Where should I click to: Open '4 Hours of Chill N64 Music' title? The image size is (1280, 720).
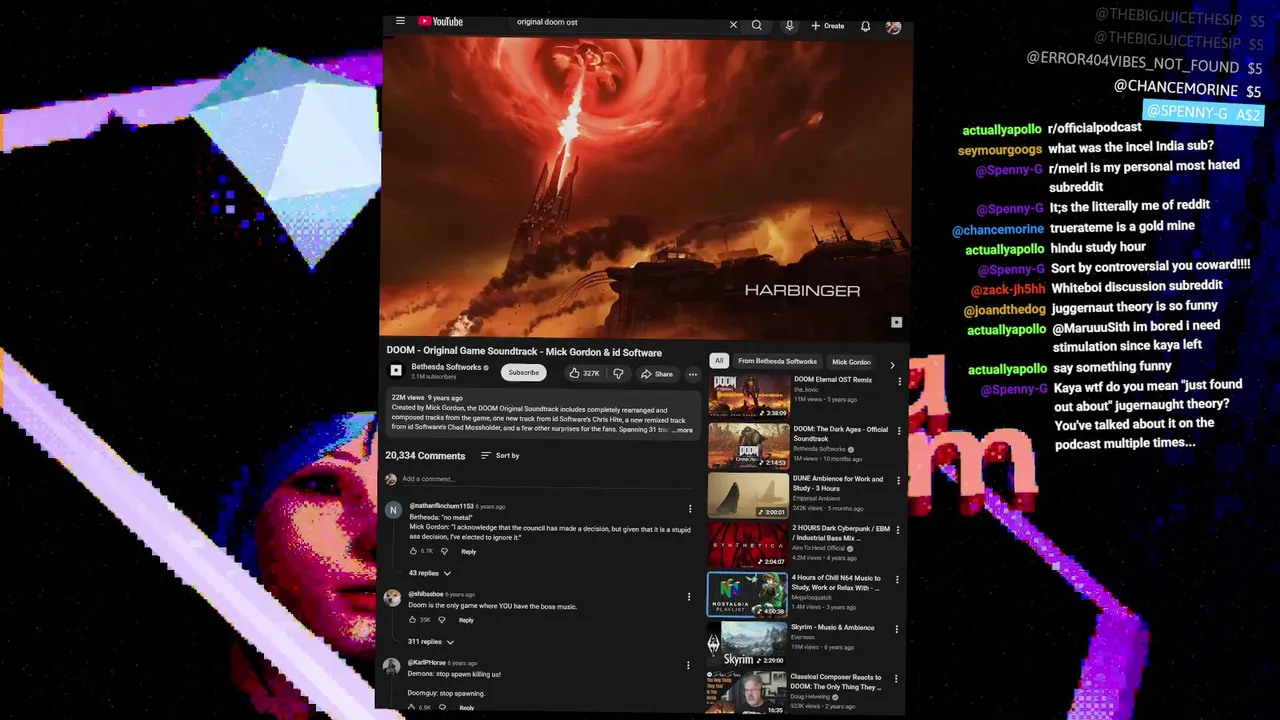836,583
